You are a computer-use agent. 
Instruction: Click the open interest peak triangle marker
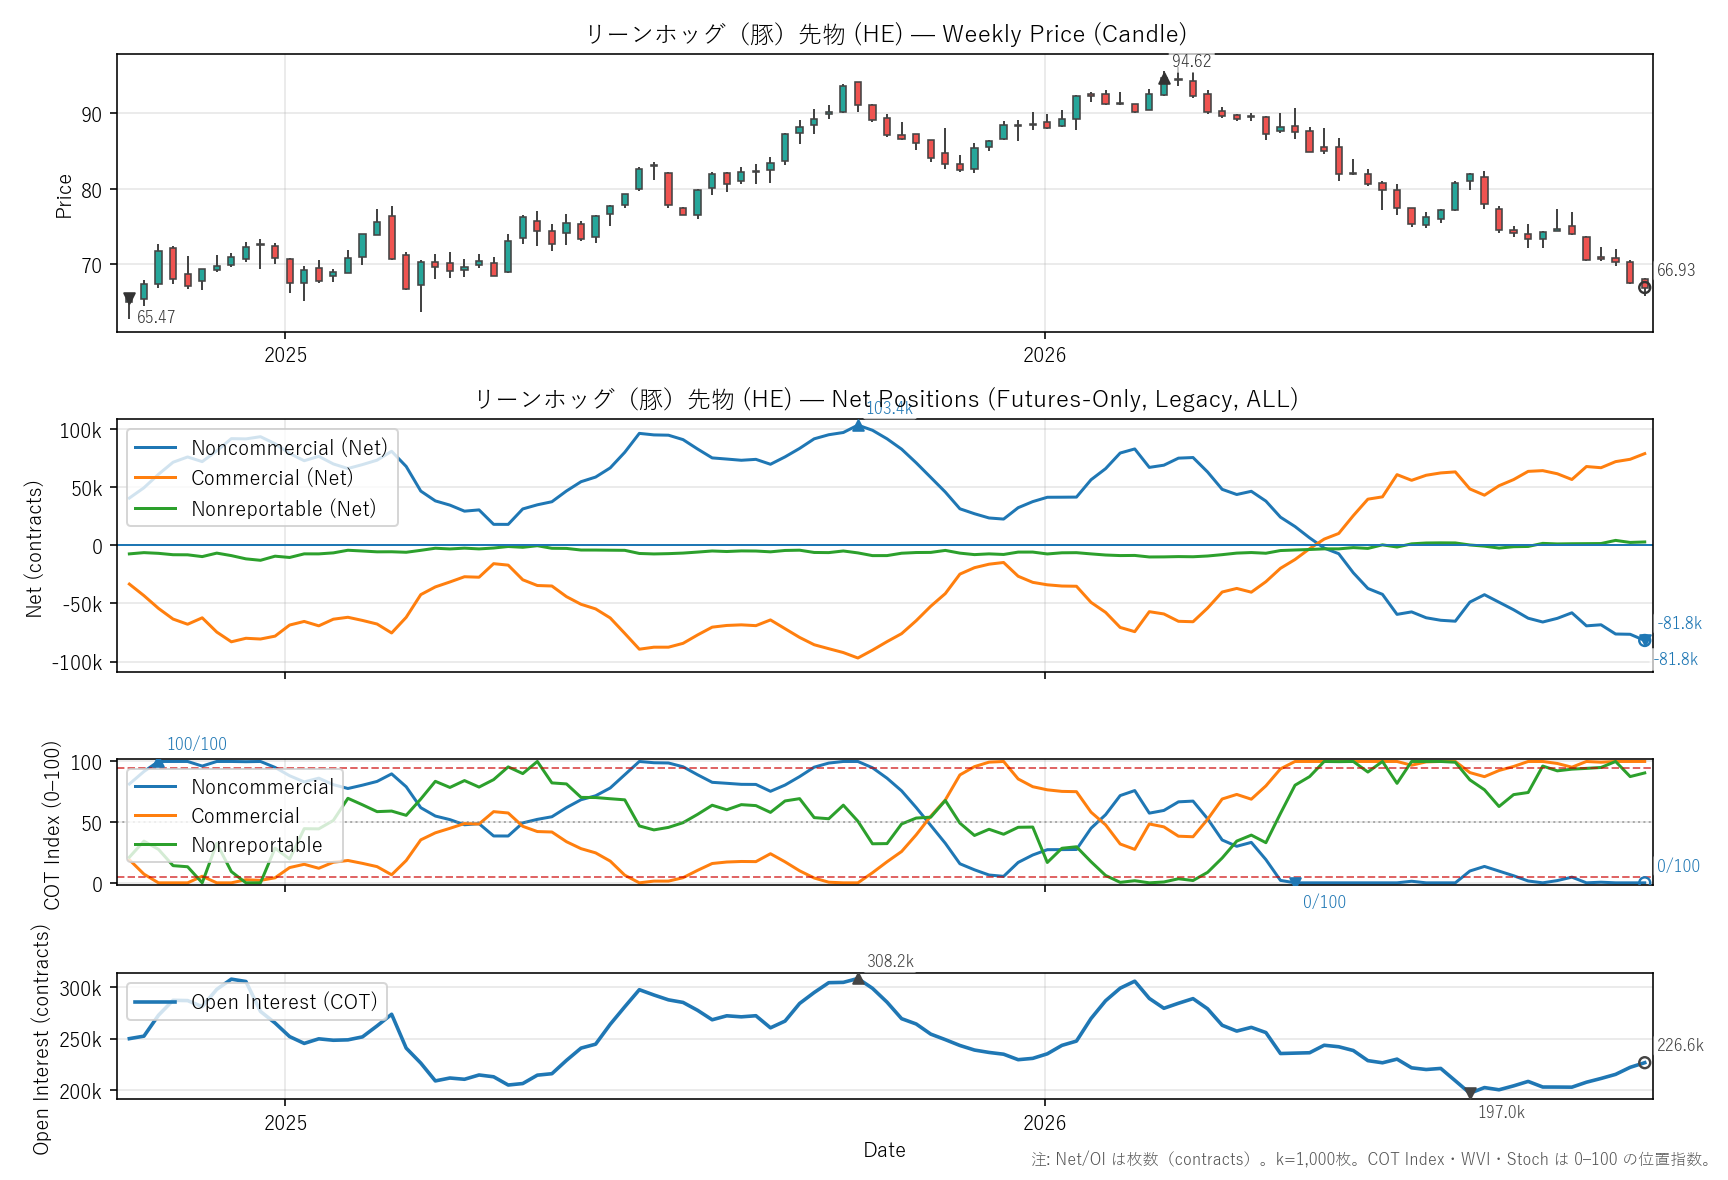click(x=858, y=979)
